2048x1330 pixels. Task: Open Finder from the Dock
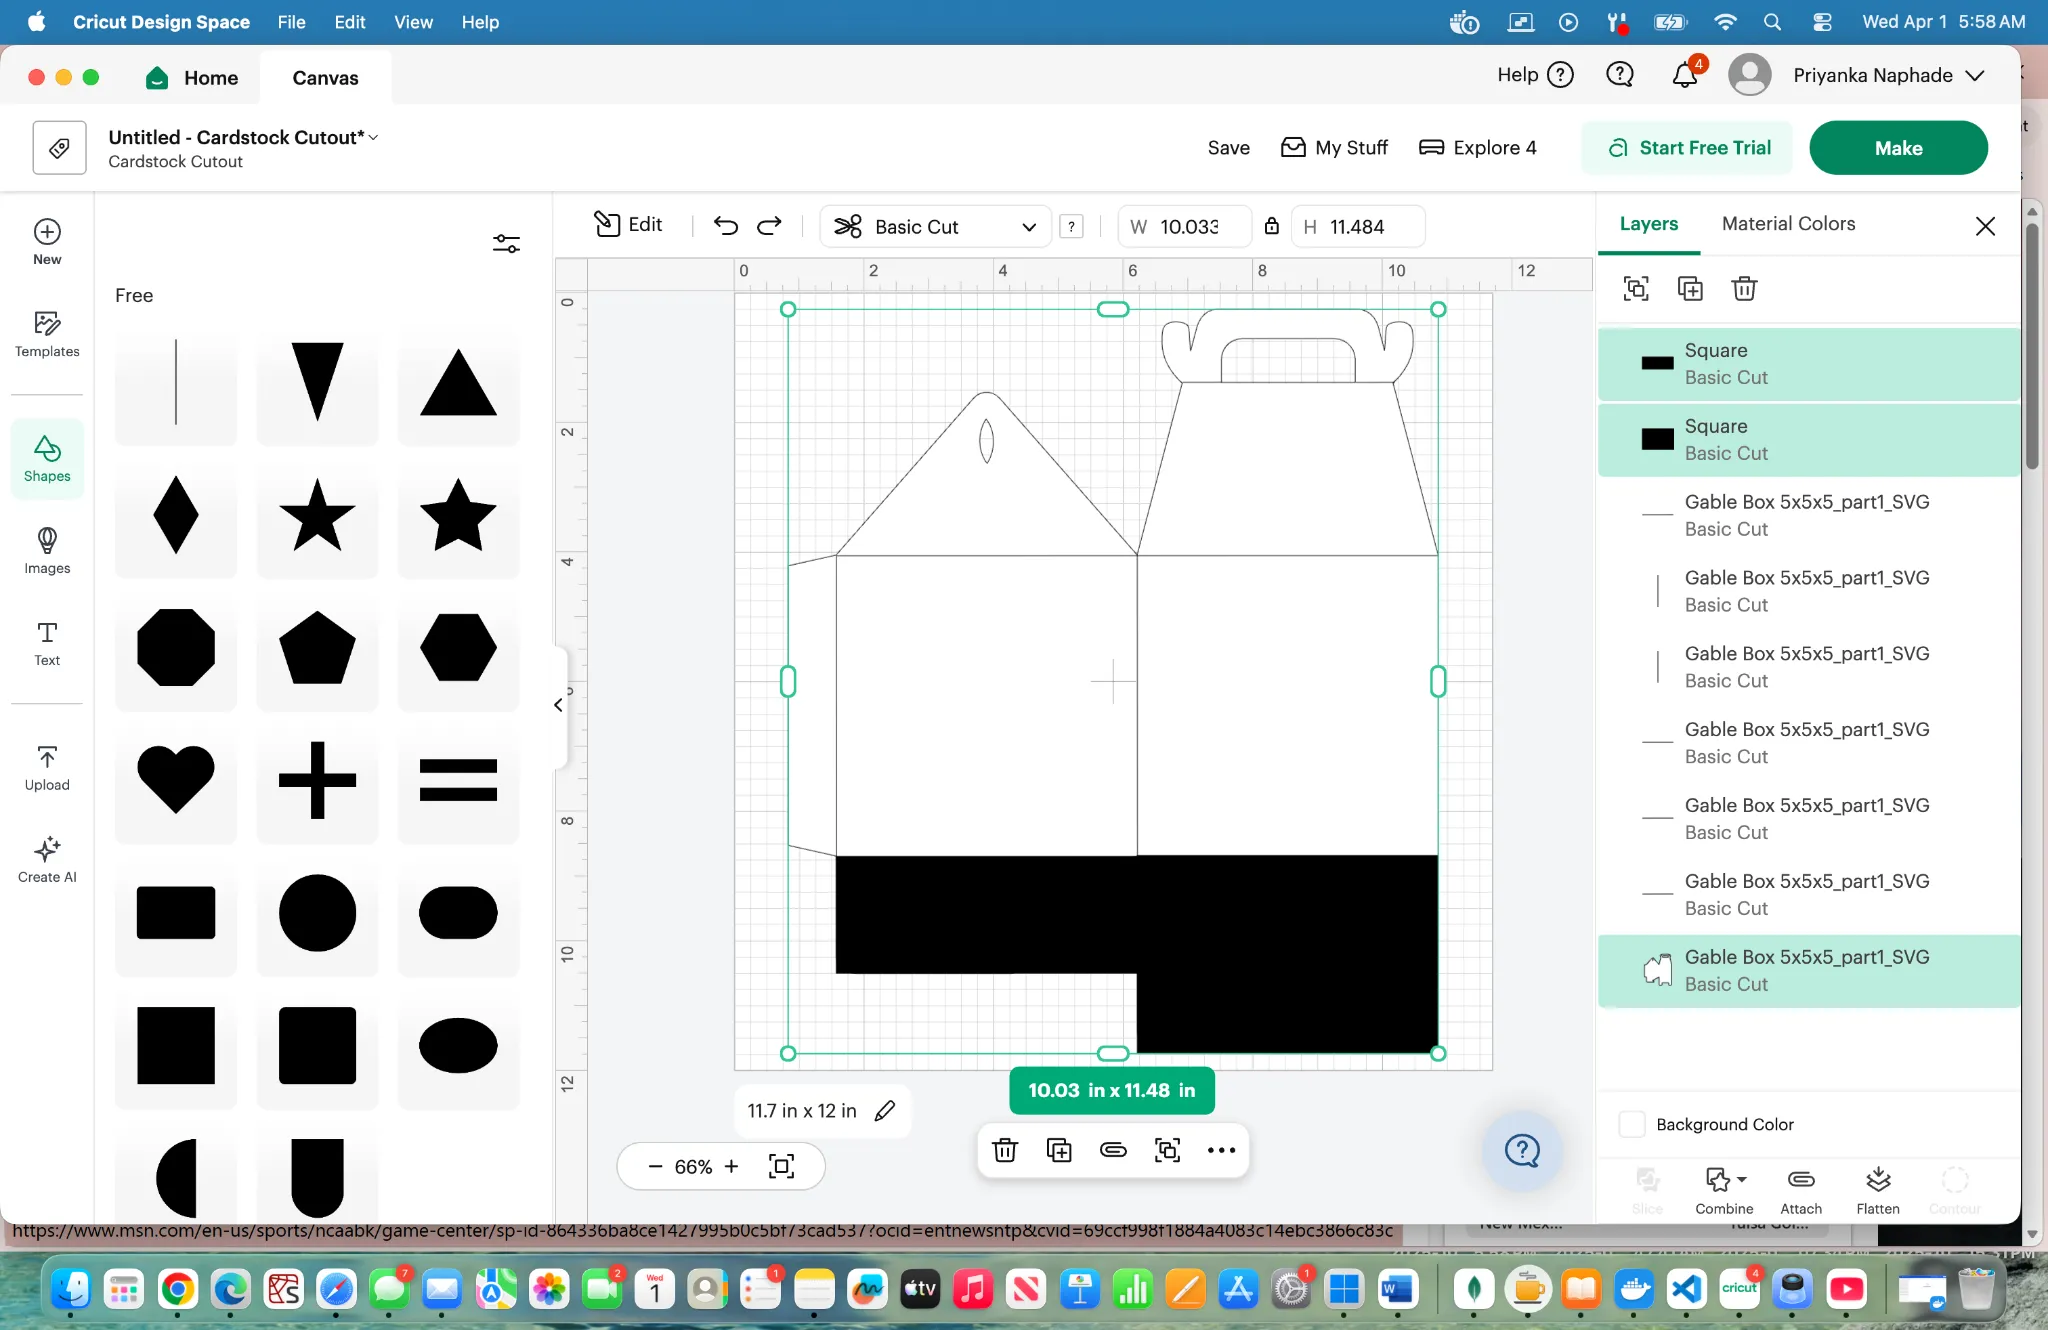pos(71,1289)
